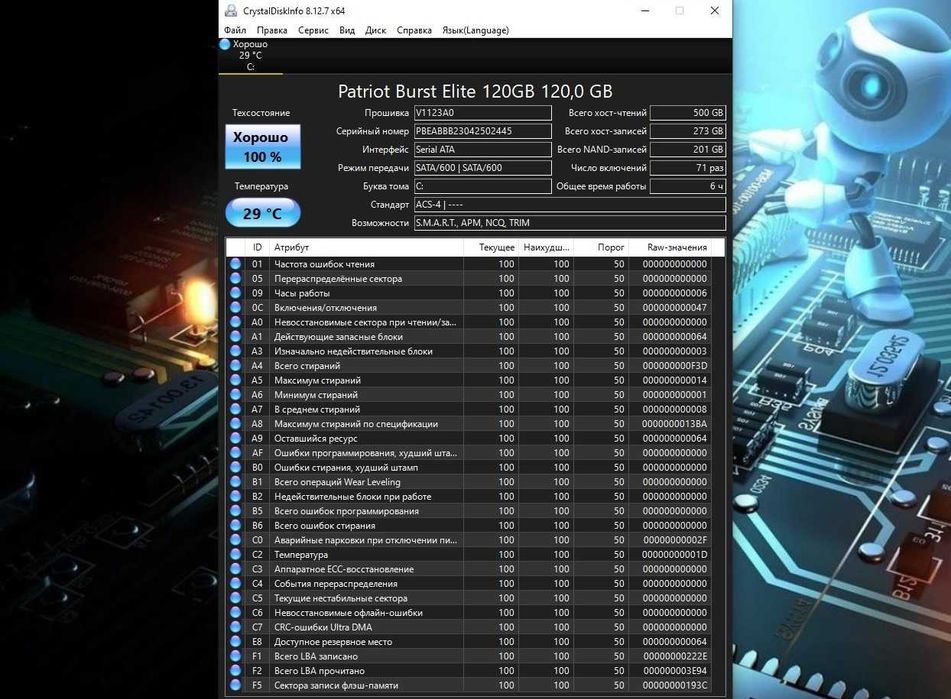Open the Справка menu
The width and height of the screenshot is (951, 699).
(414, 30)
